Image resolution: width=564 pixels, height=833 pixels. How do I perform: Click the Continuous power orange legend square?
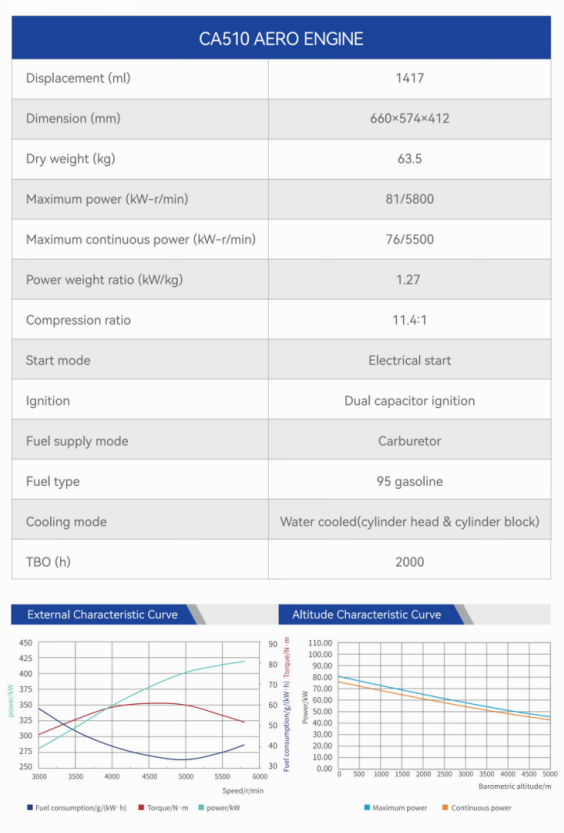tap(445, 808)
